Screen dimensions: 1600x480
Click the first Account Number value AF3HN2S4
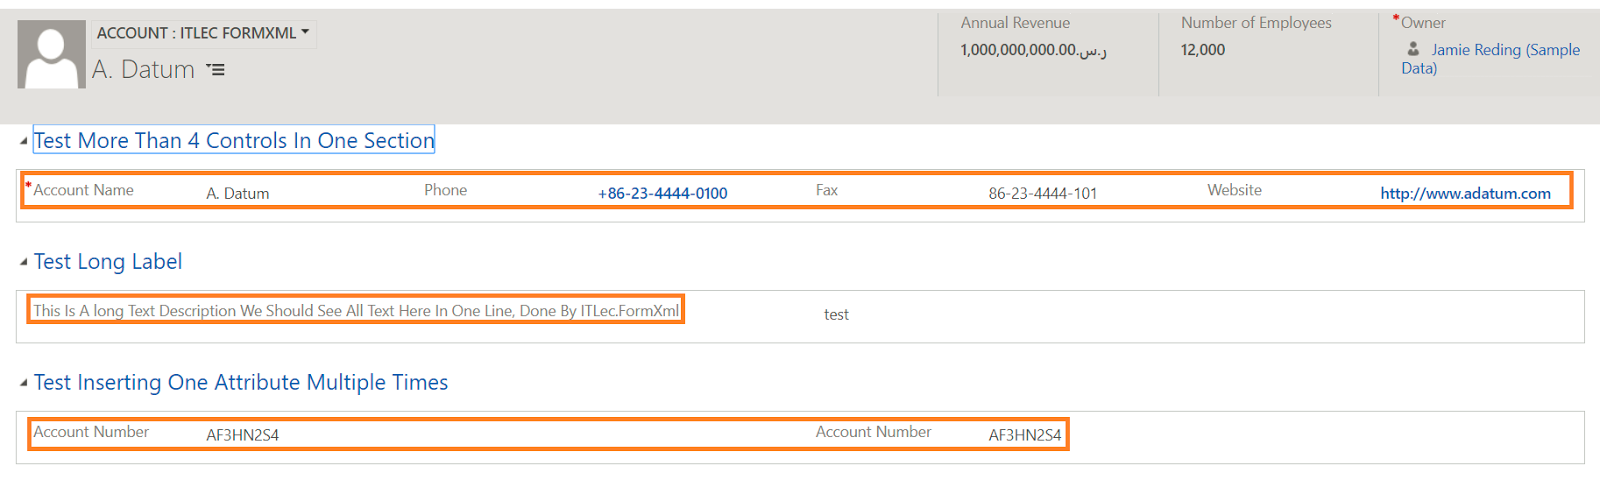point(243,436)
